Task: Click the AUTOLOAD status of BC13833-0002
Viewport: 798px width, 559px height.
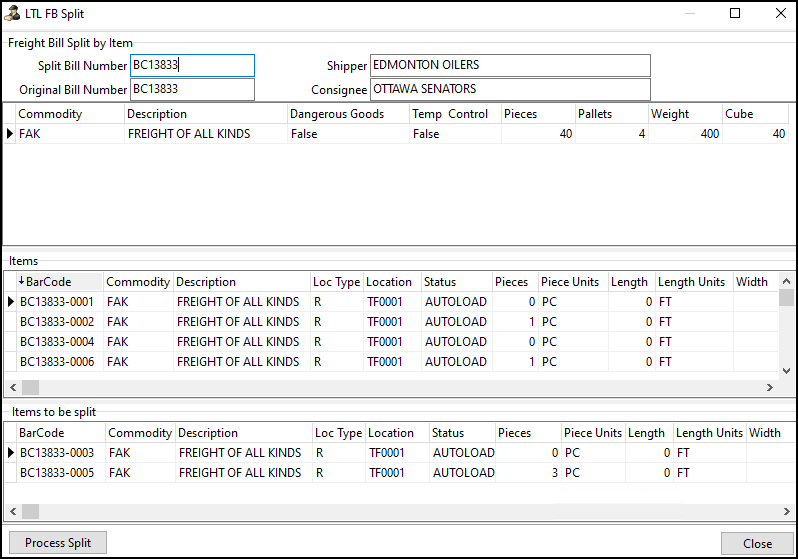Action: 455,322
